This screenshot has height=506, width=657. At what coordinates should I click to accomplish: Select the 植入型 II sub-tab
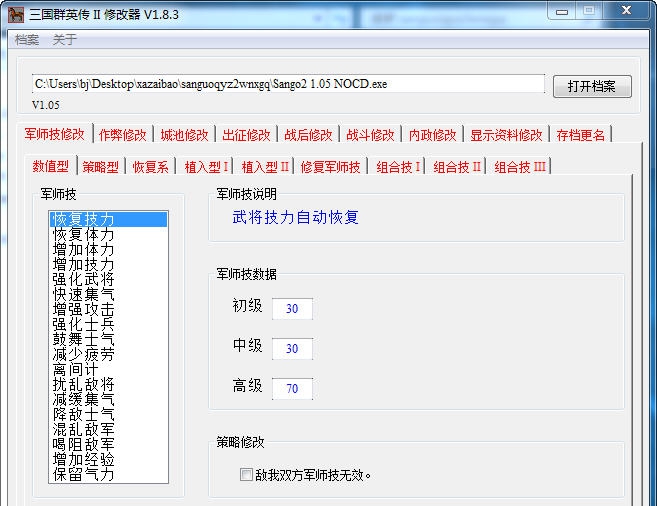coord(265,167)
